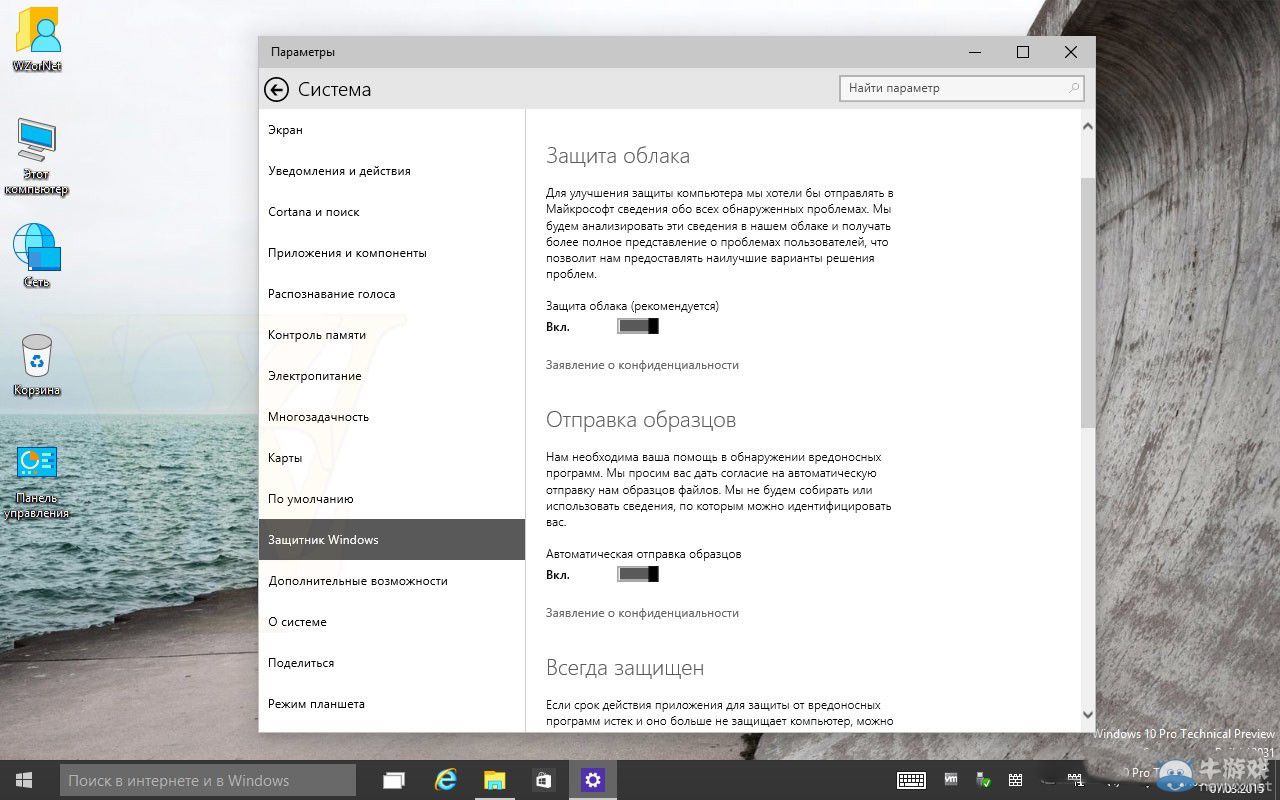This screenshot has width=1280, height=800.
Task: Open privacy statement link under Отправка образцов
Action: [642, 613]
